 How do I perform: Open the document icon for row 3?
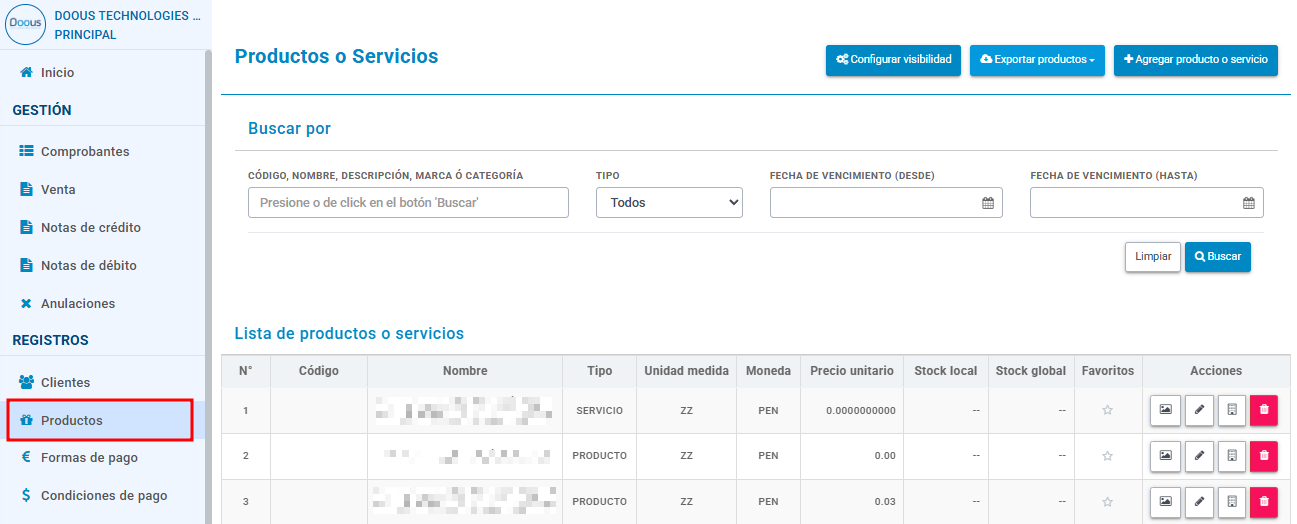[x=1232, y=502]
